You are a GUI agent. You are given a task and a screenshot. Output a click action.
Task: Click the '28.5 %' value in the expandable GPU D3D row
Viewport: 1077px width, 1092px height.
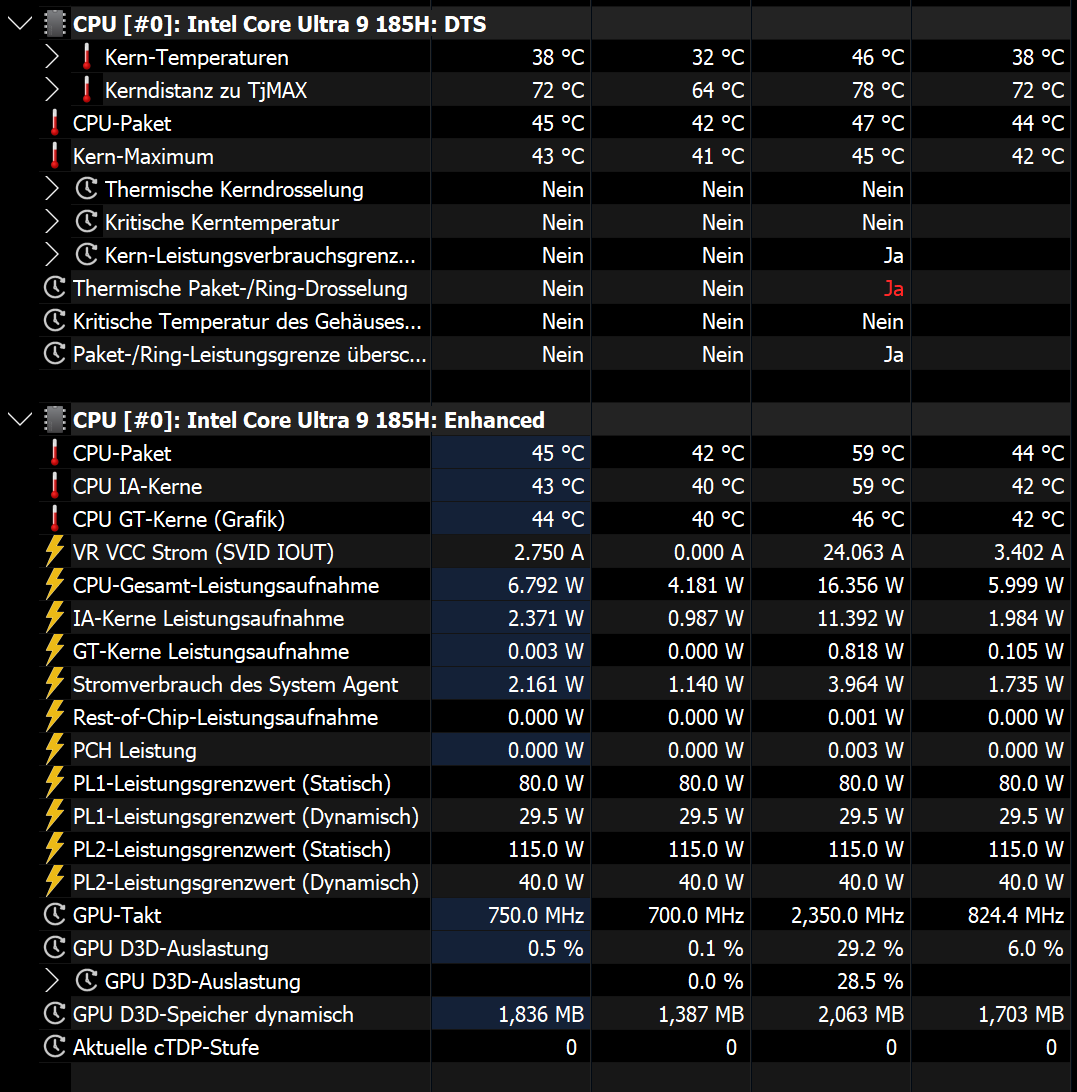pyautogui.click(x=870, y=981)
